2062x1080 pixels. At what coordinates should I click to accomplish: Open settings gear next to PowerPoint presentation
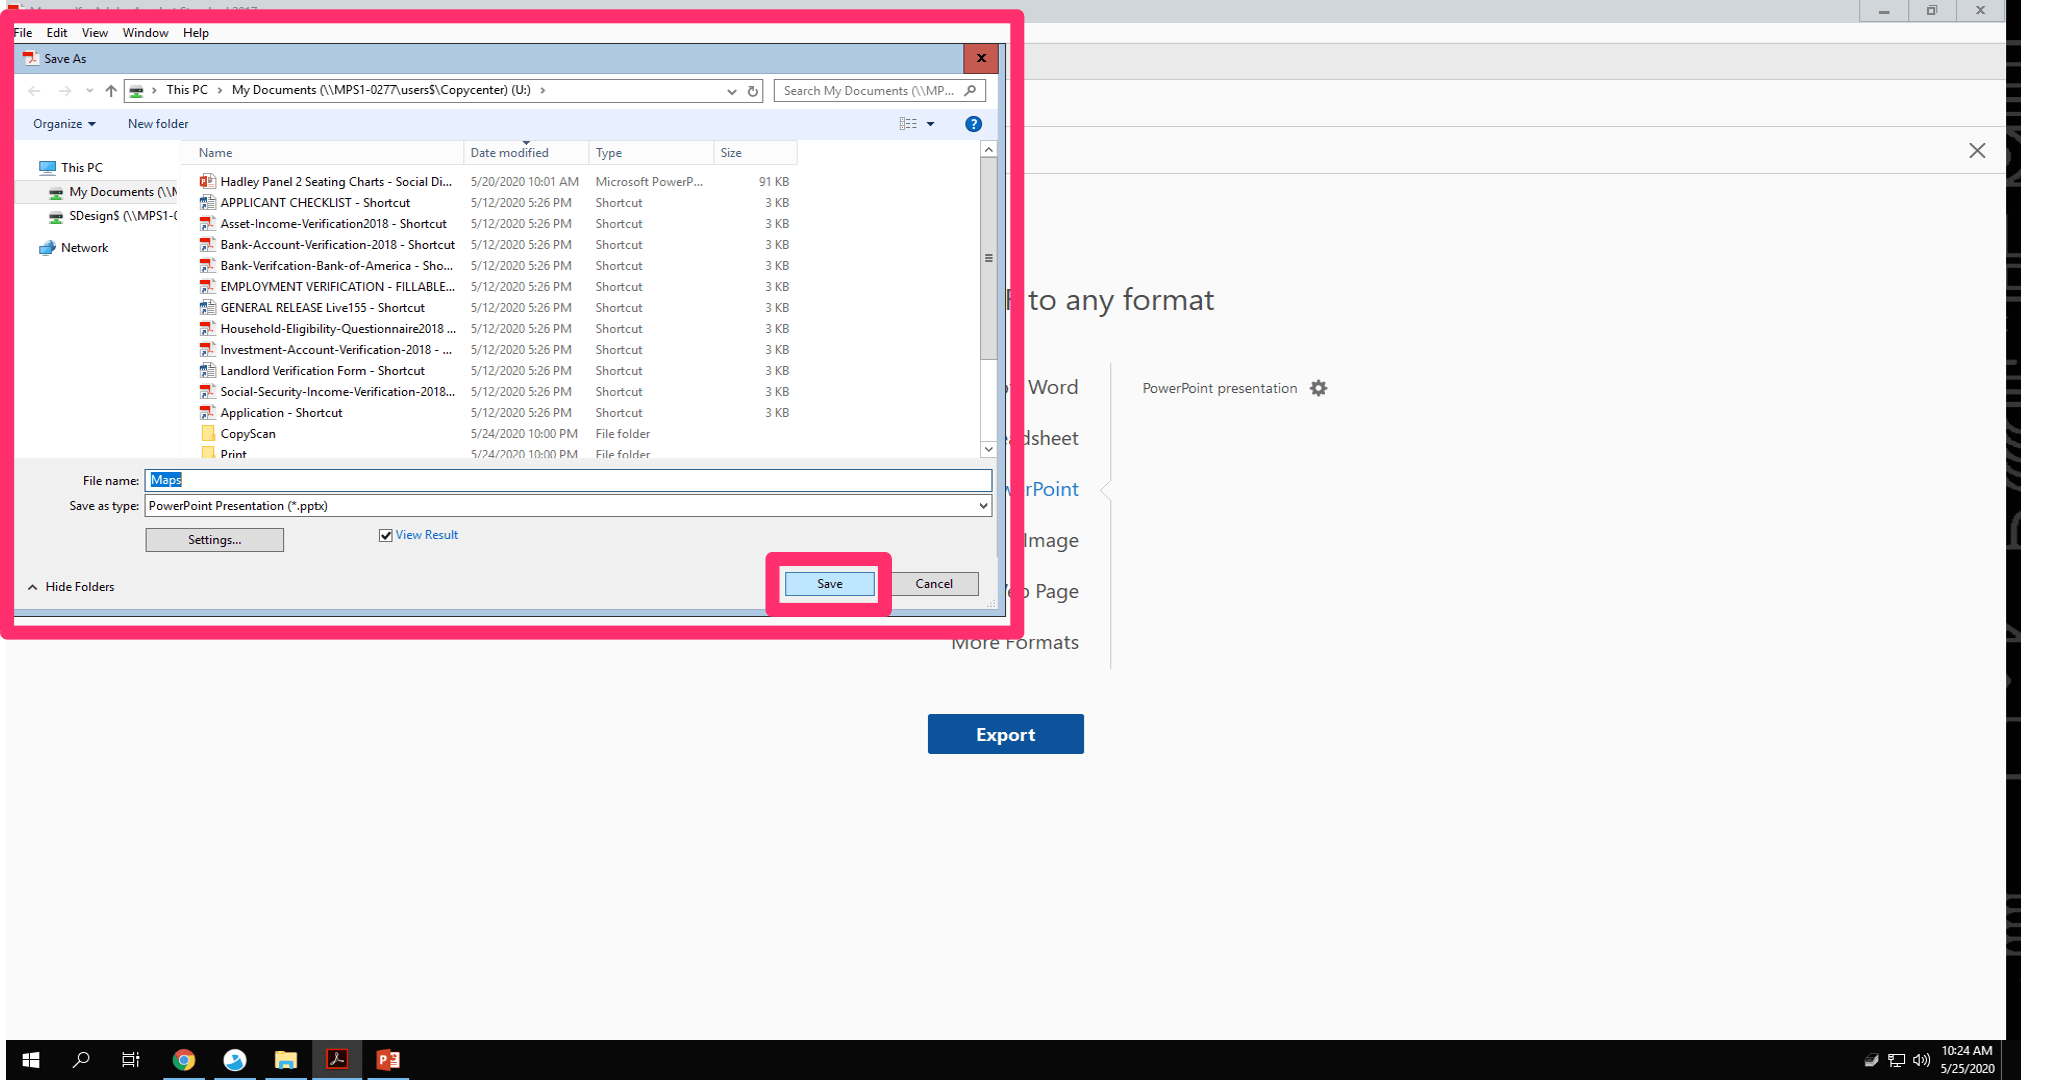1319,388
